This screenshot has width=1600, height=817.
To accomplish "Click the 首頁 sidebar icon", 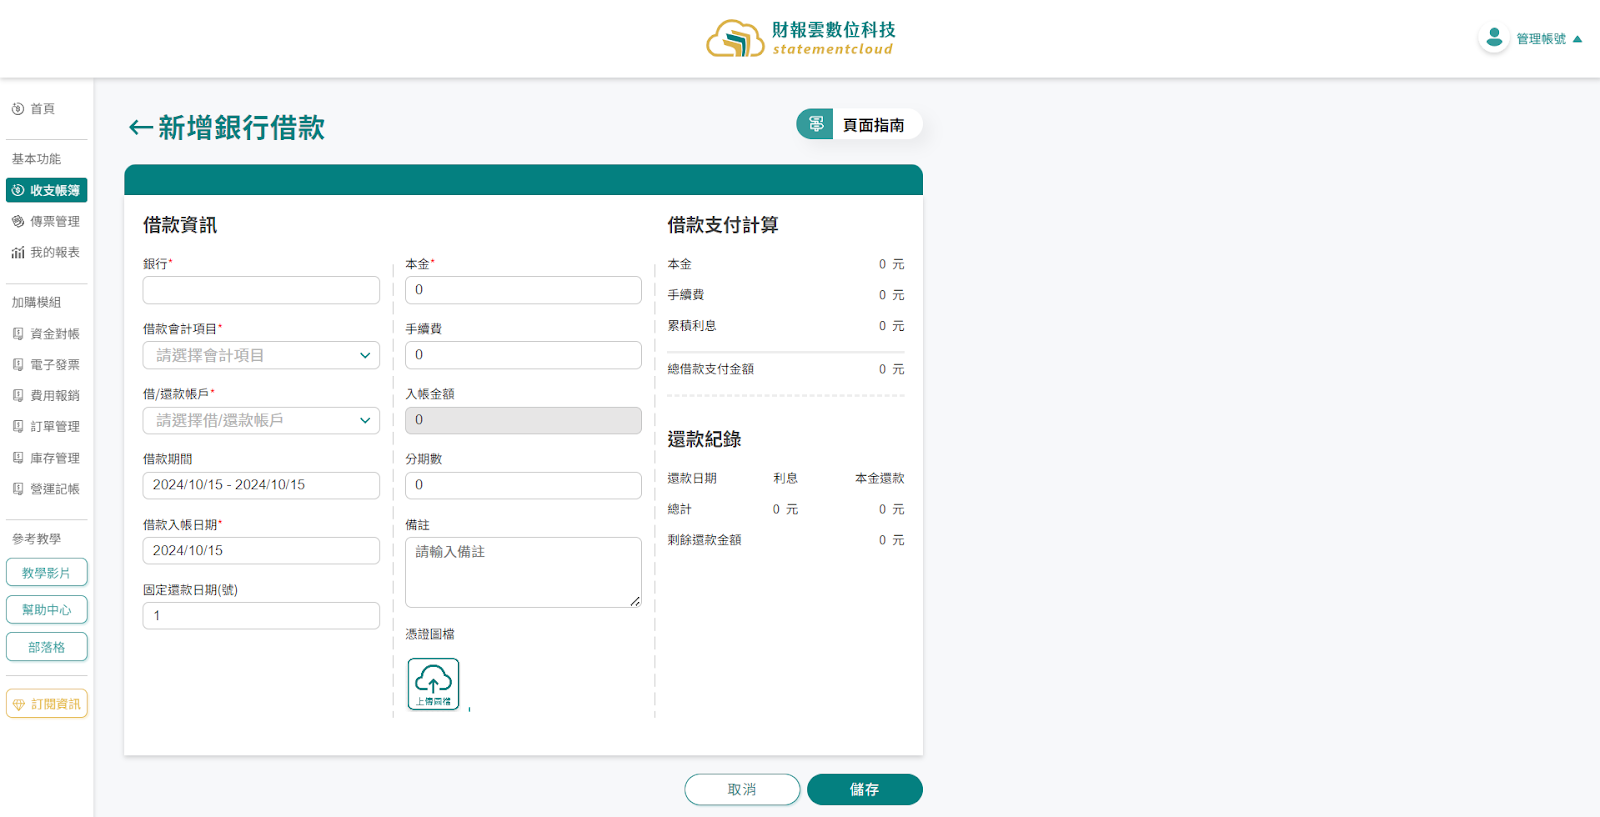I will [18, 109].
